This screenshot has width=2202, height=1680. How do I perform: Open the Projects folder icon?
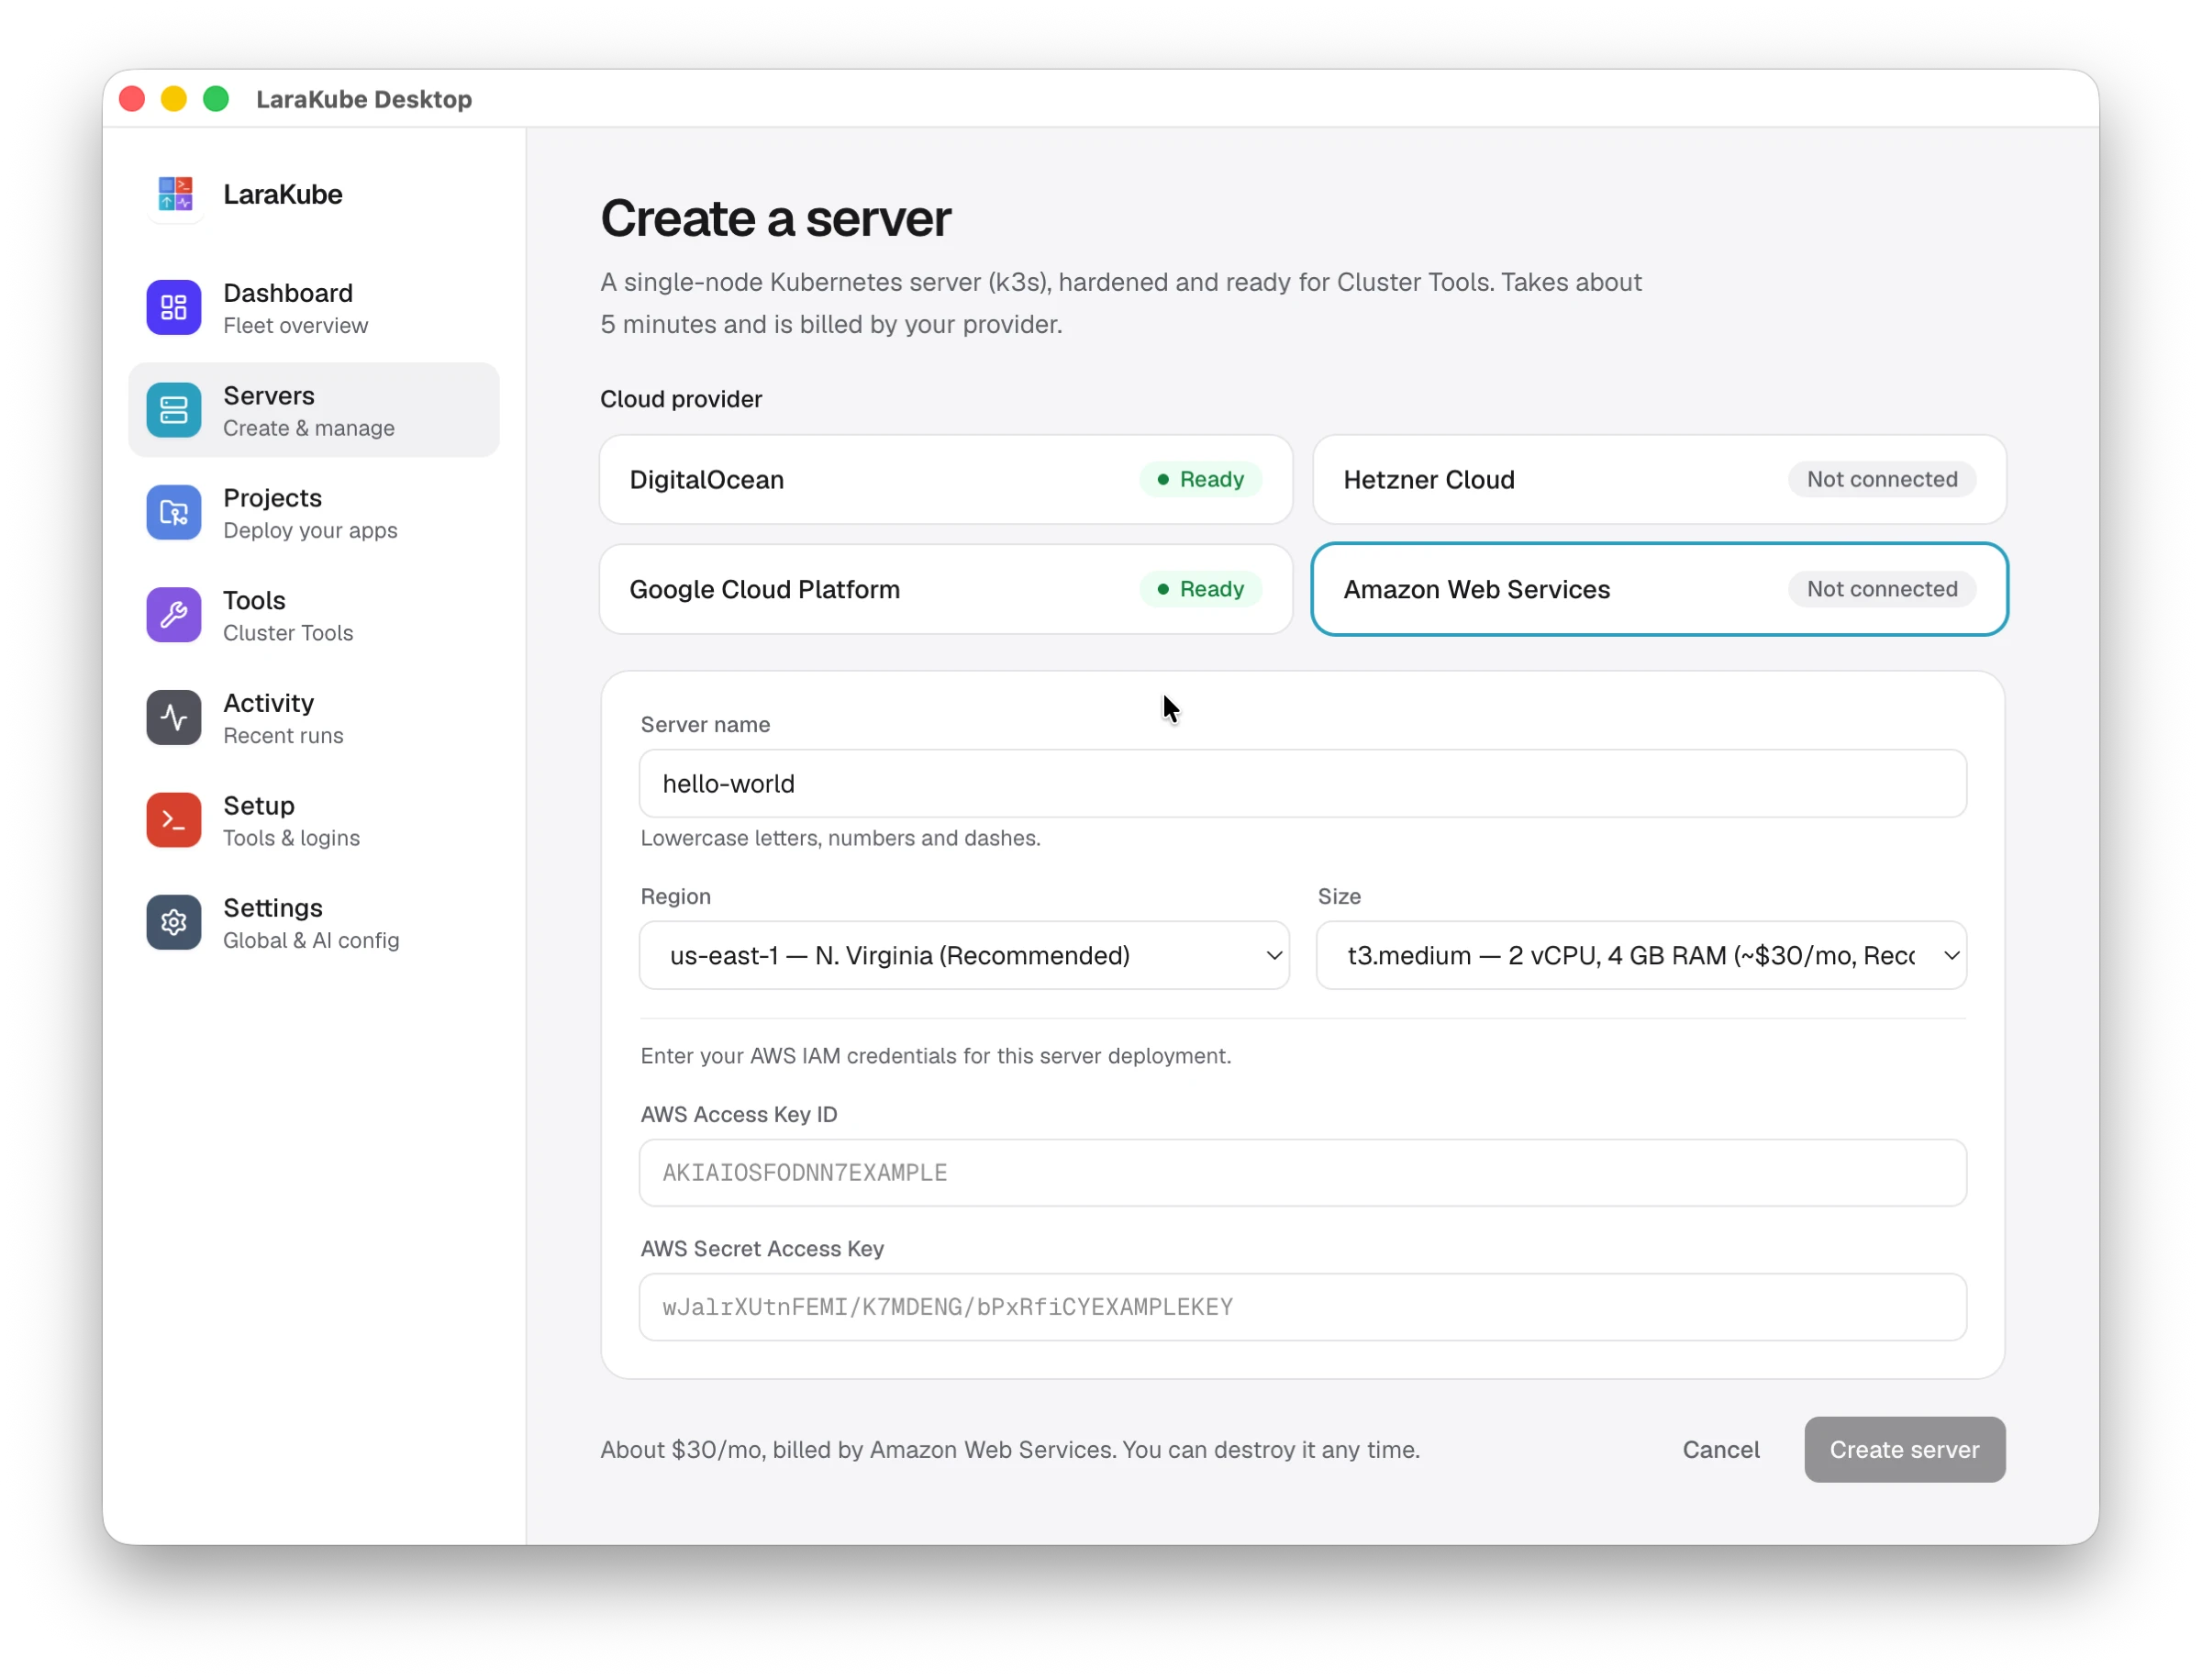pyautogui.click(x=174, y=513)
